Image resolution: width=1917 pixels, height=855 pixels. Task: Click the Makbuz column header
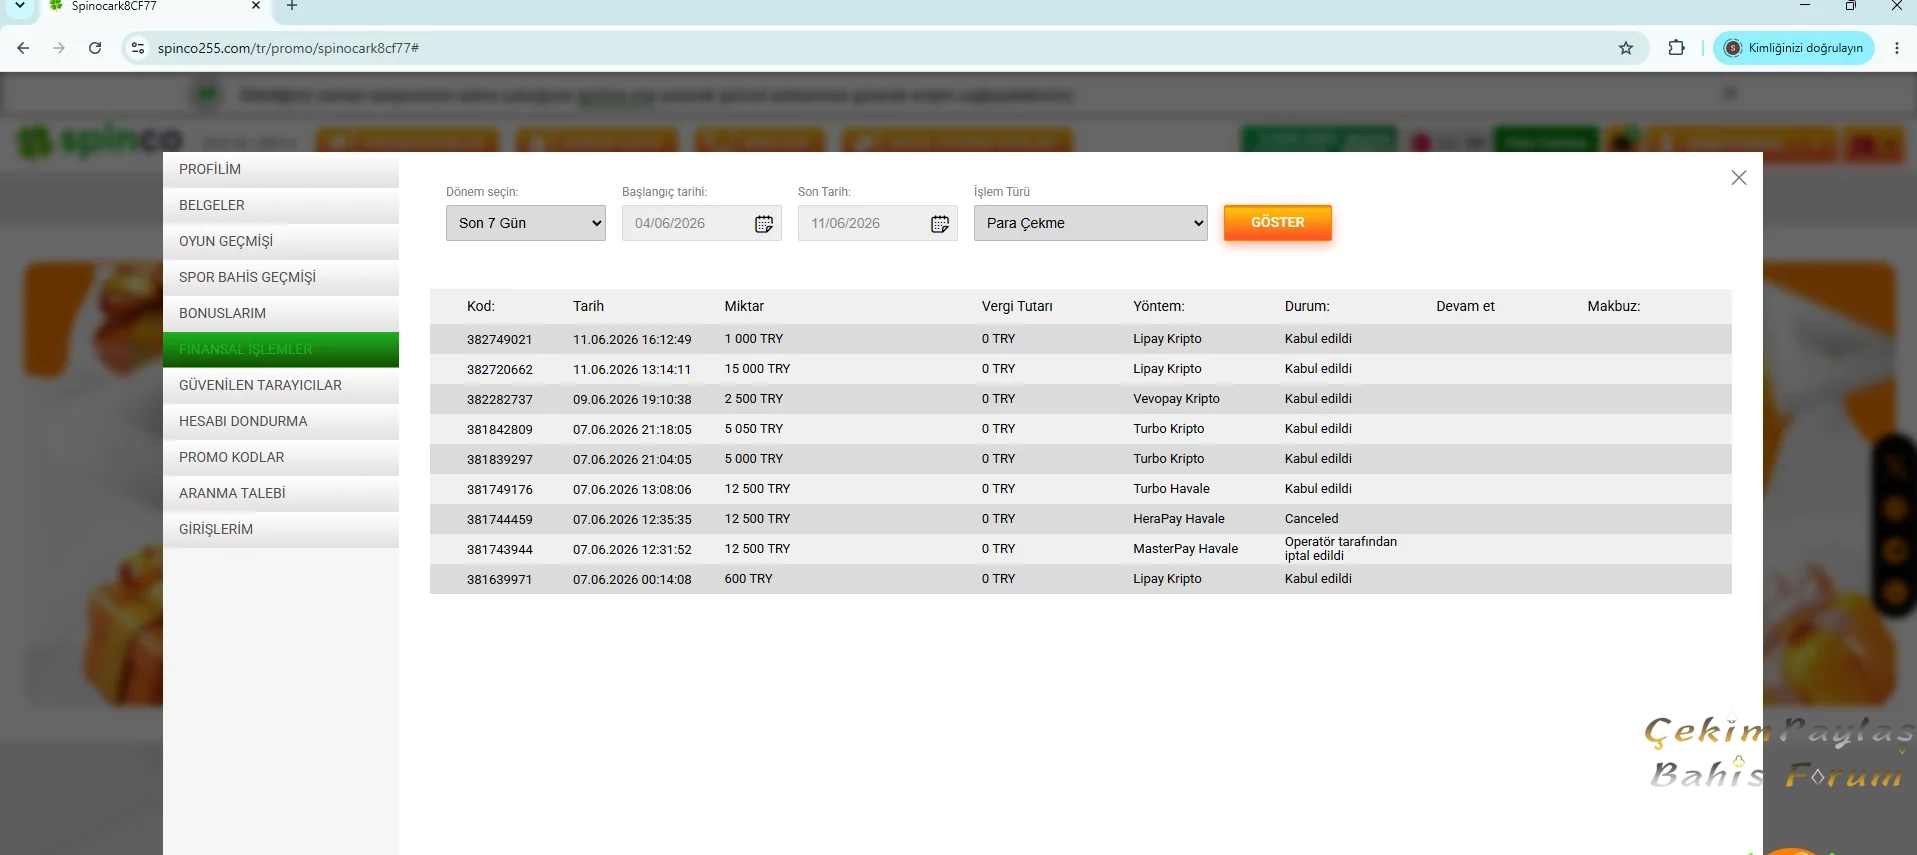coord(1614,306)
